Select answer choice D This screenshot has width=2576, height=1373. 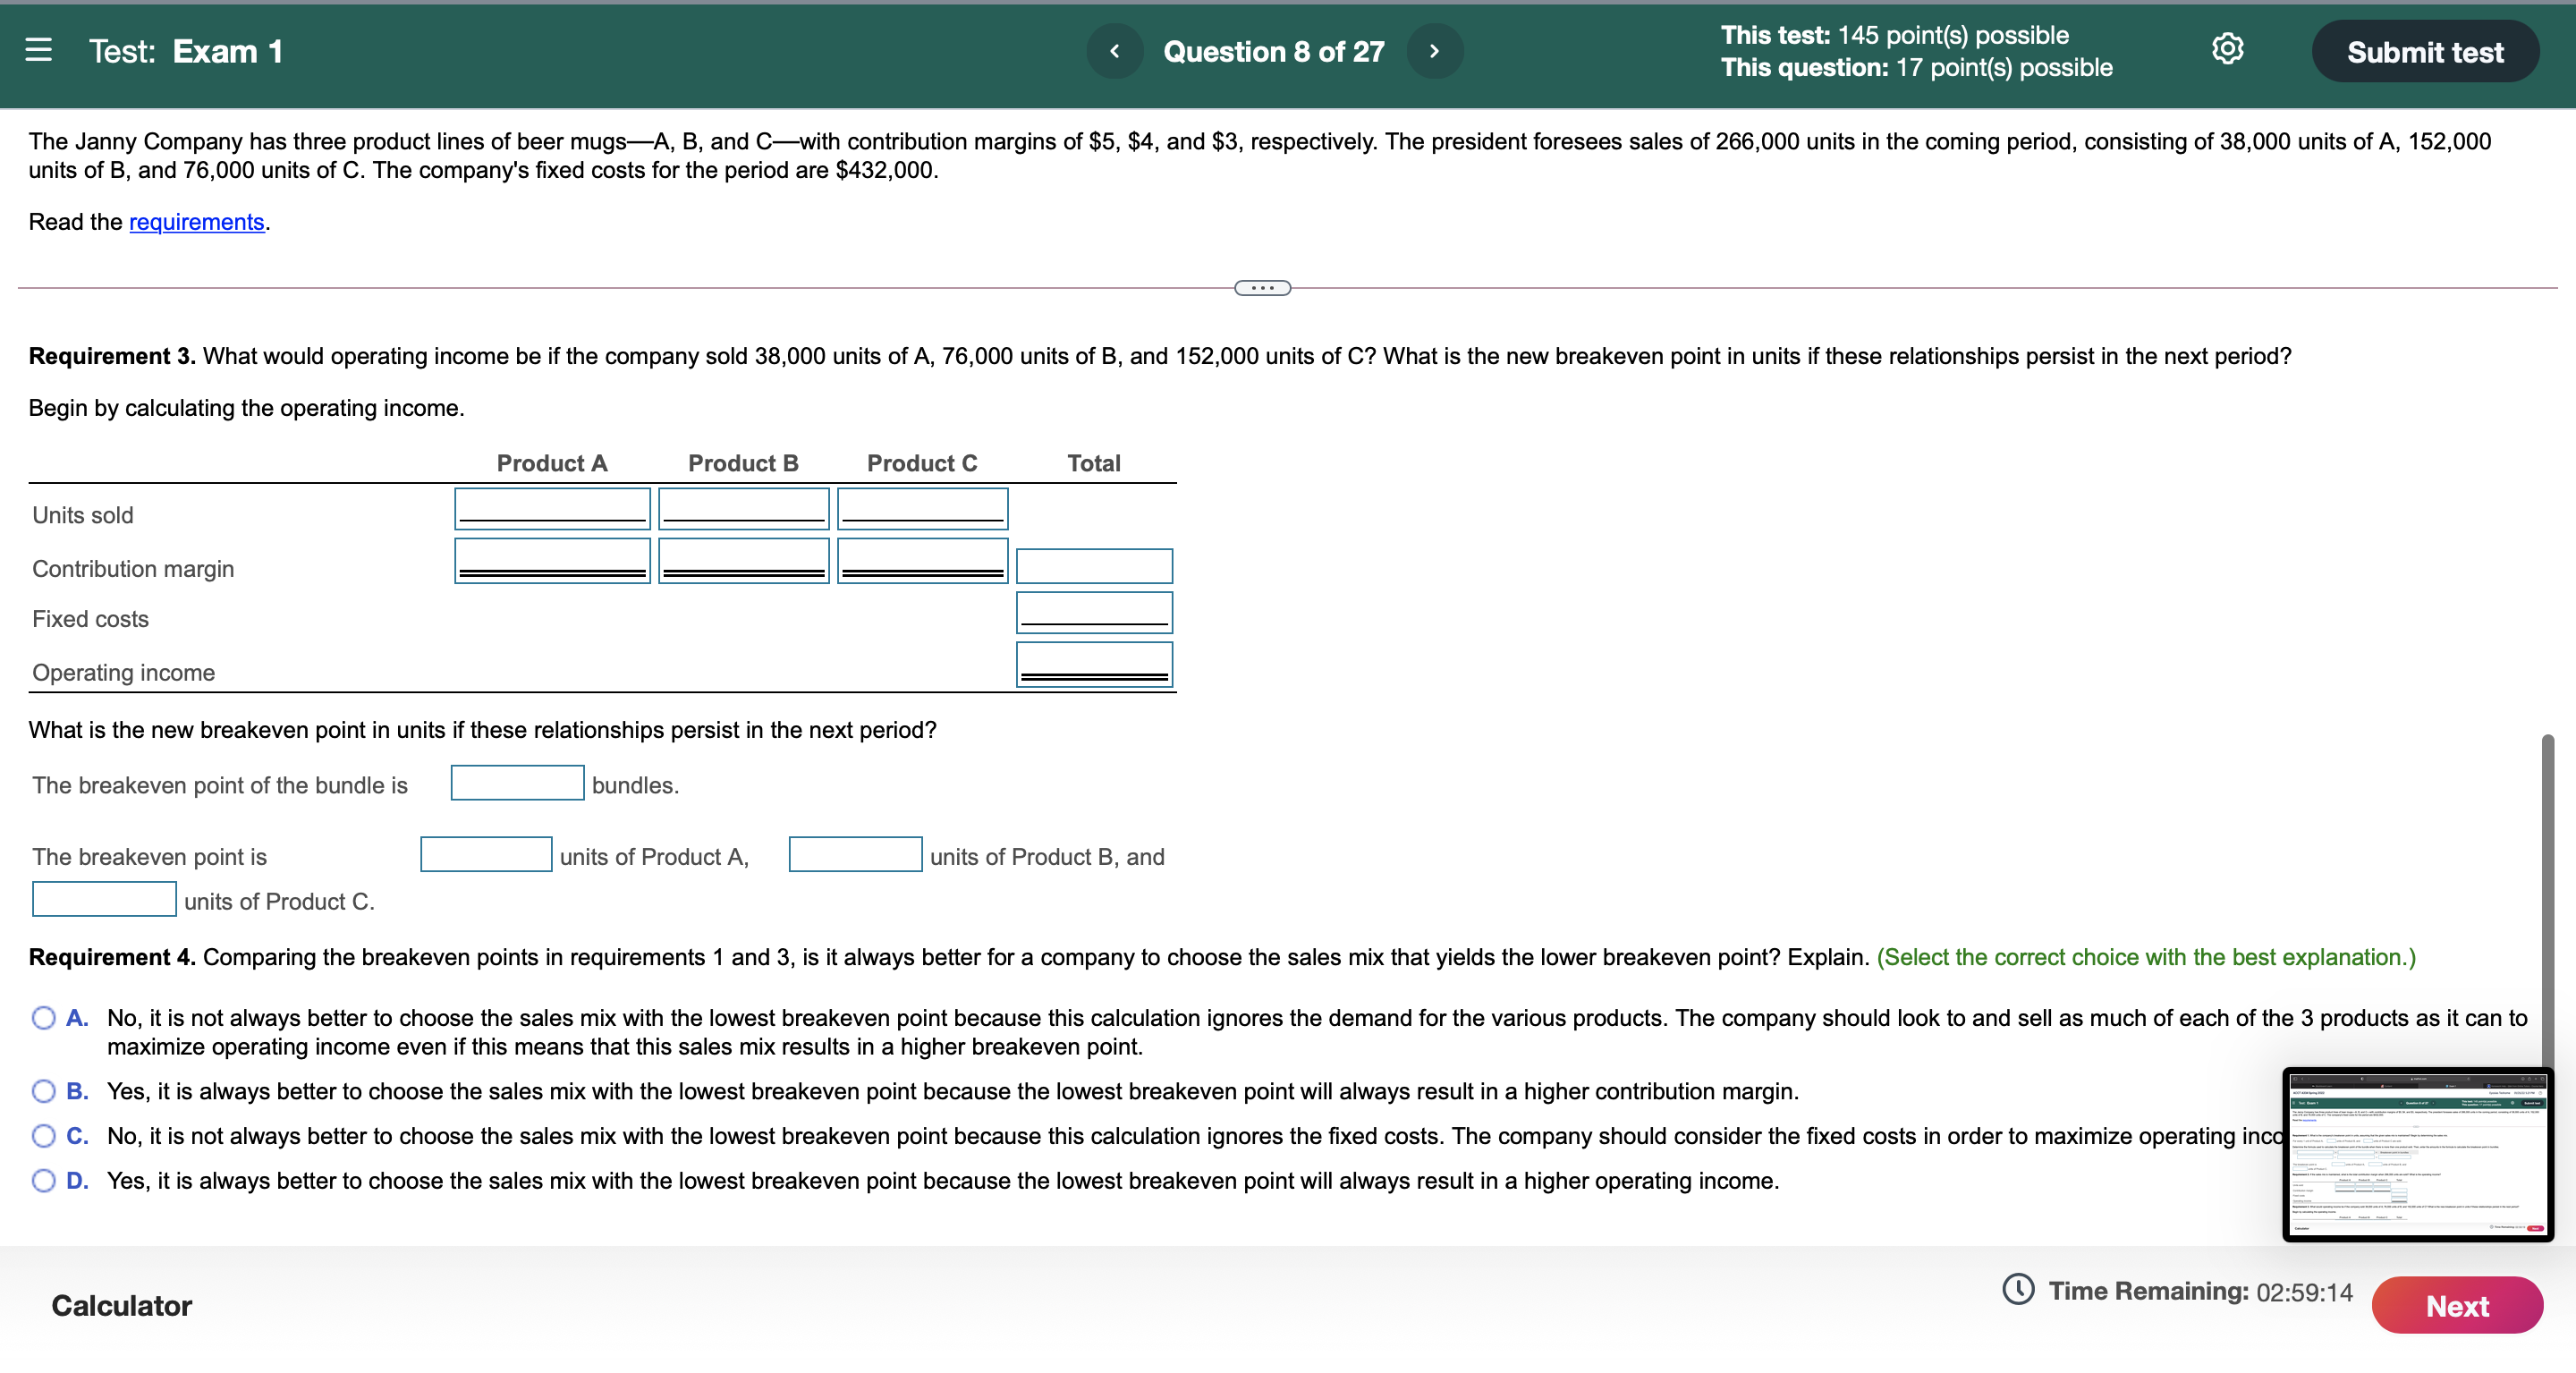[43, 1180]
